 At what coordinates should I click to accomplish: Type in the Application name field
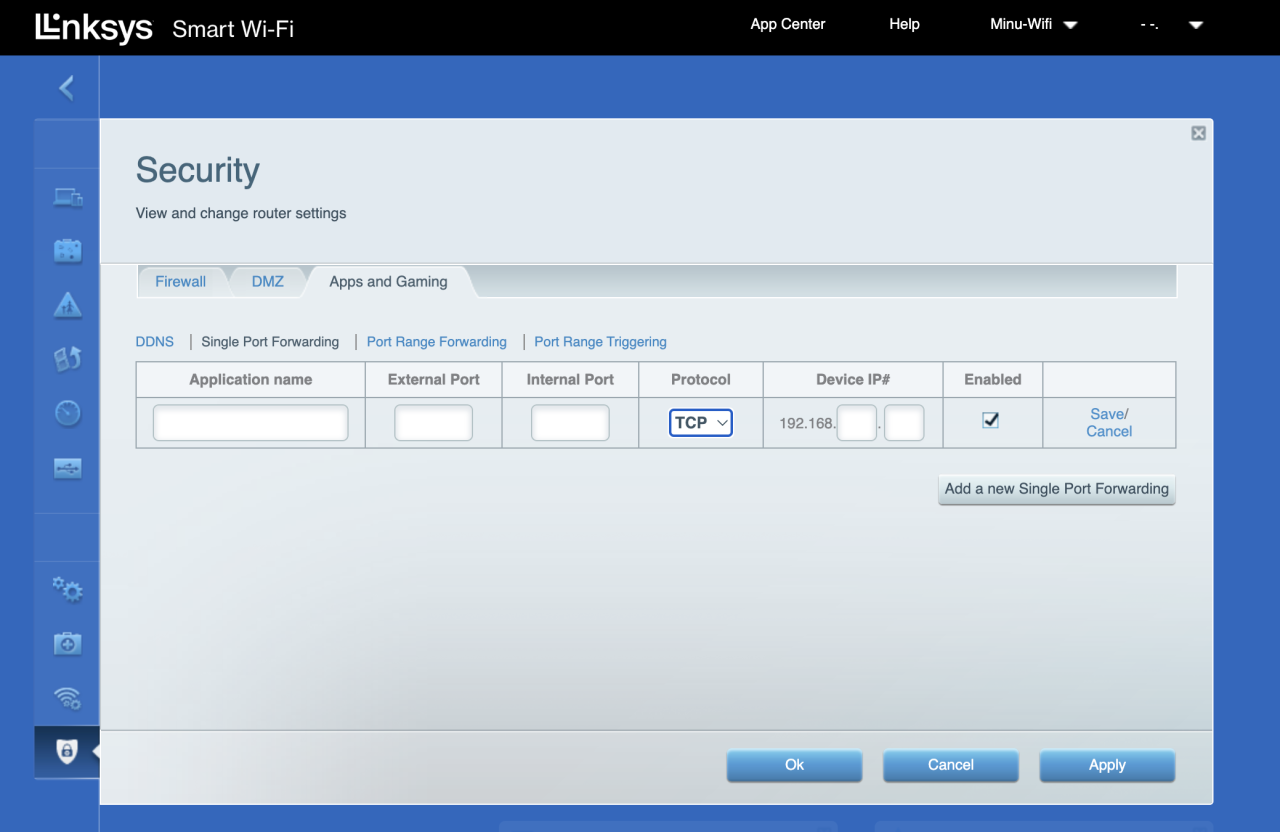click(x=249, y=422)
